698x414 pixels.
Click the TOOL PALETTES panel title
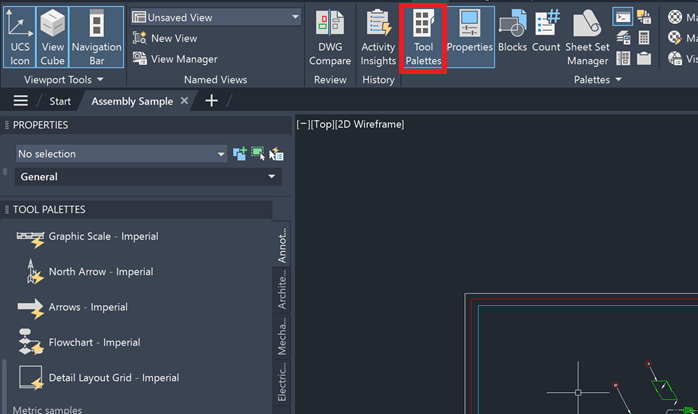[x=49, y=210]
